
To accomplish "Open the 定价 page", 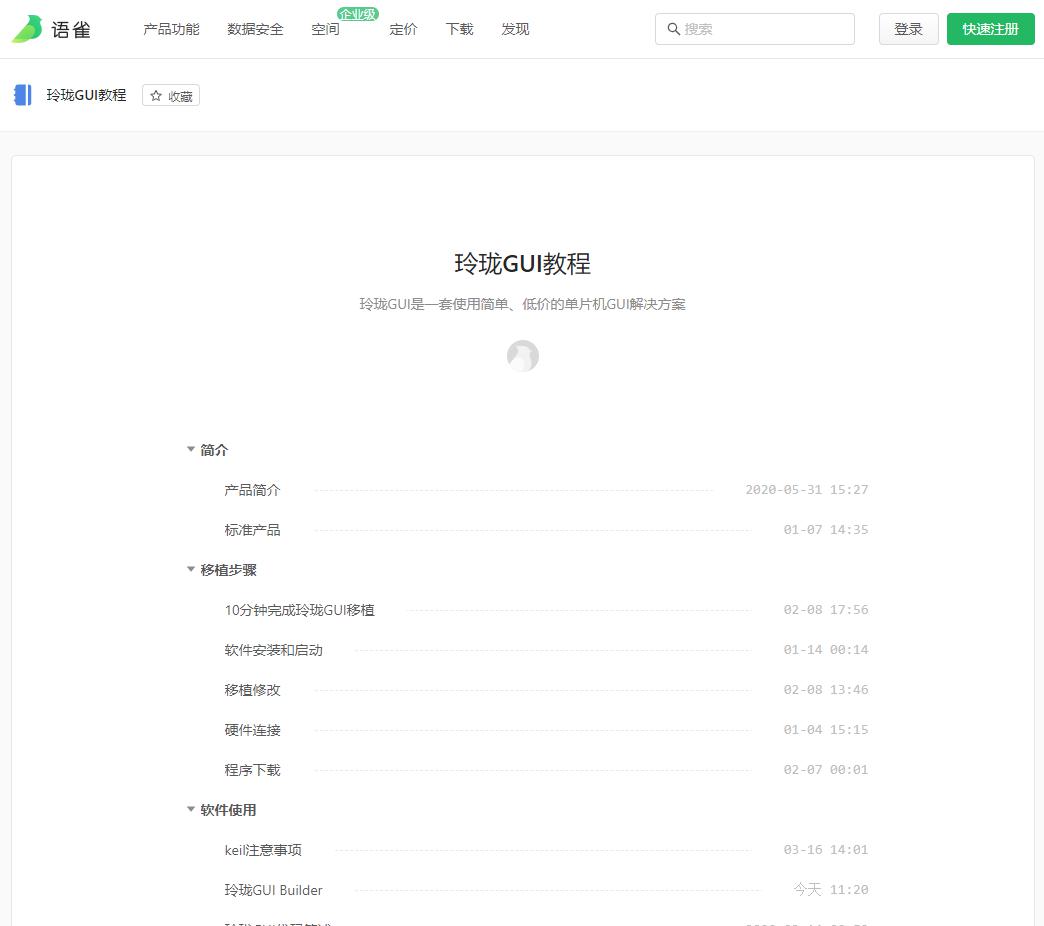I will (403, 29).
